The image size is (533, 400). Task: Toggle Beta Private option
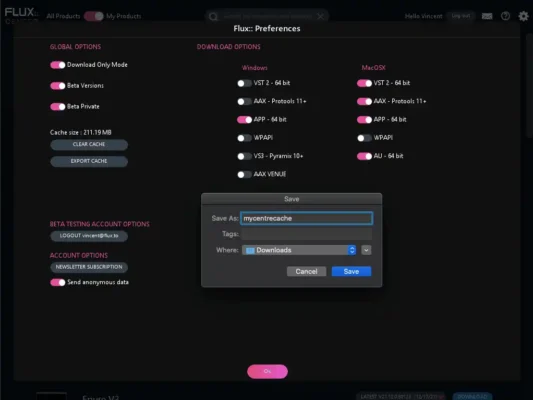[x=57, y=107]
